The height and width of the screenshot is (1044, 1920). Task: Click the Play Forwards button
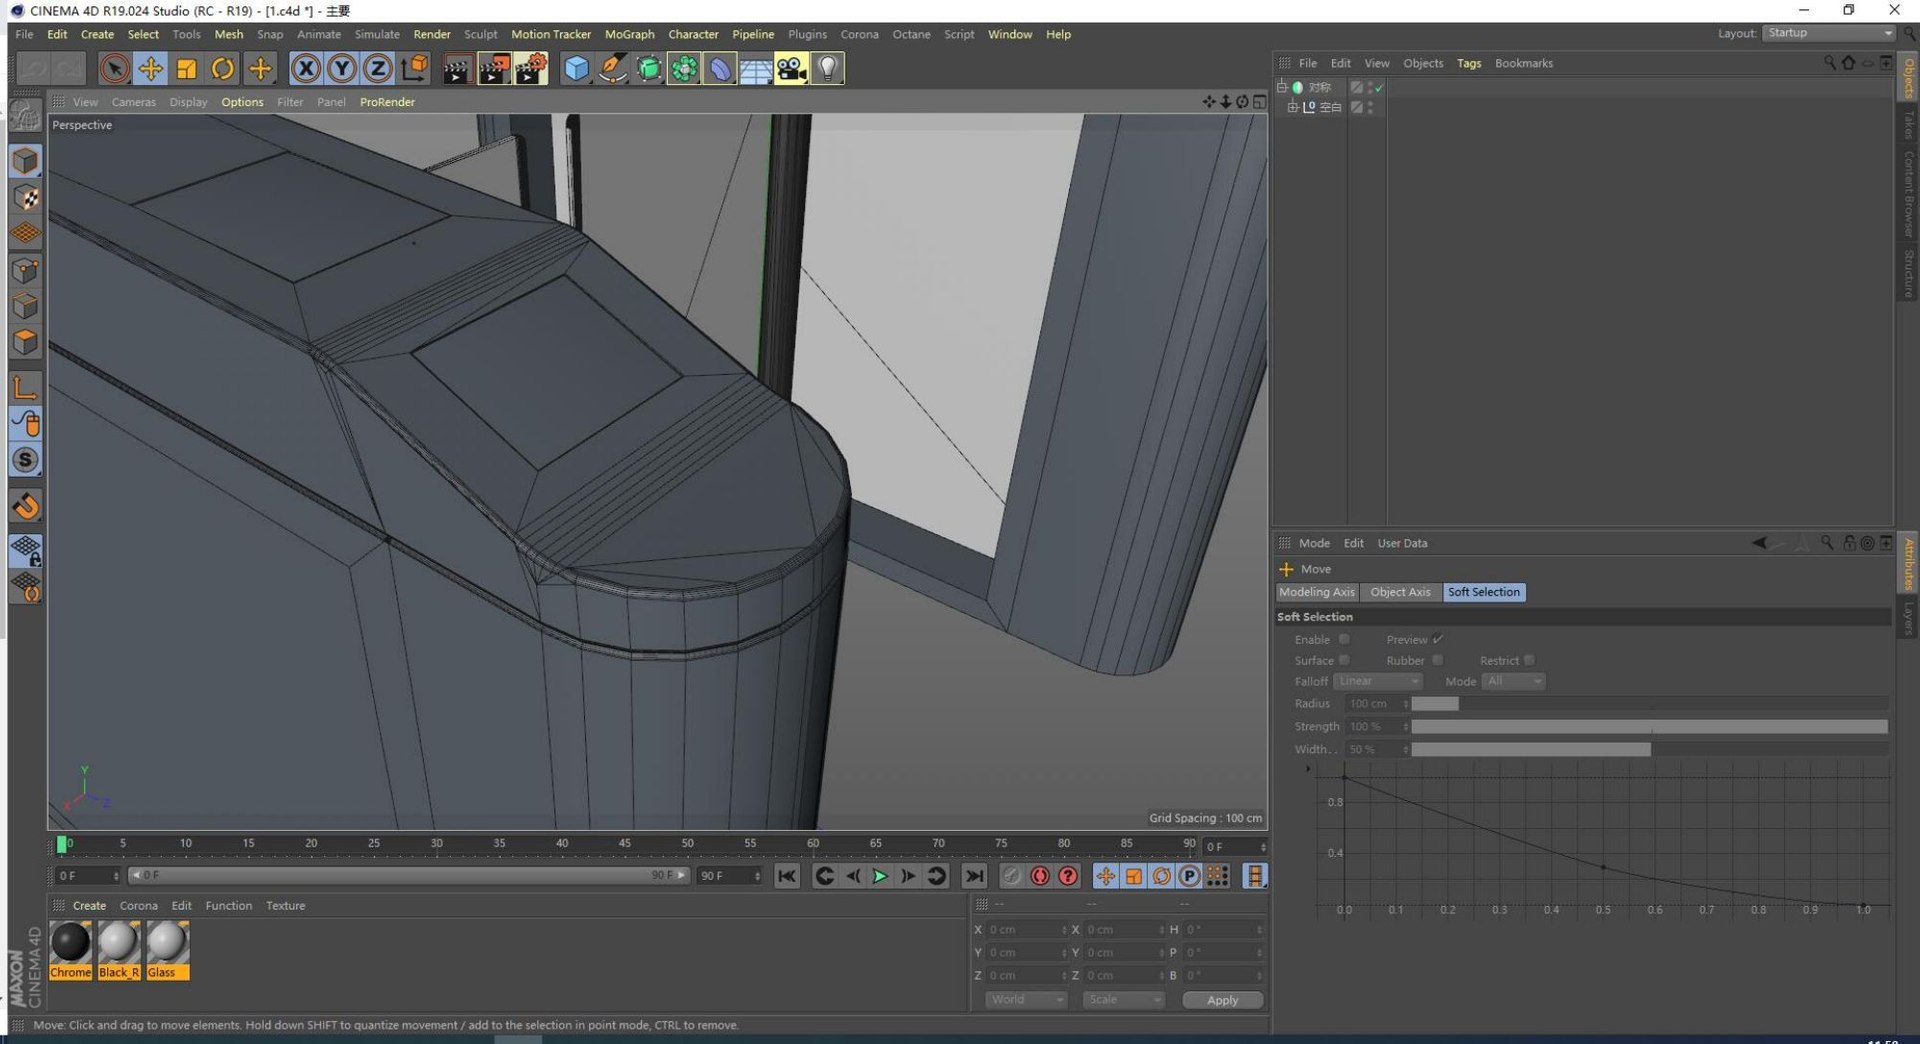(x=880, y=876)
